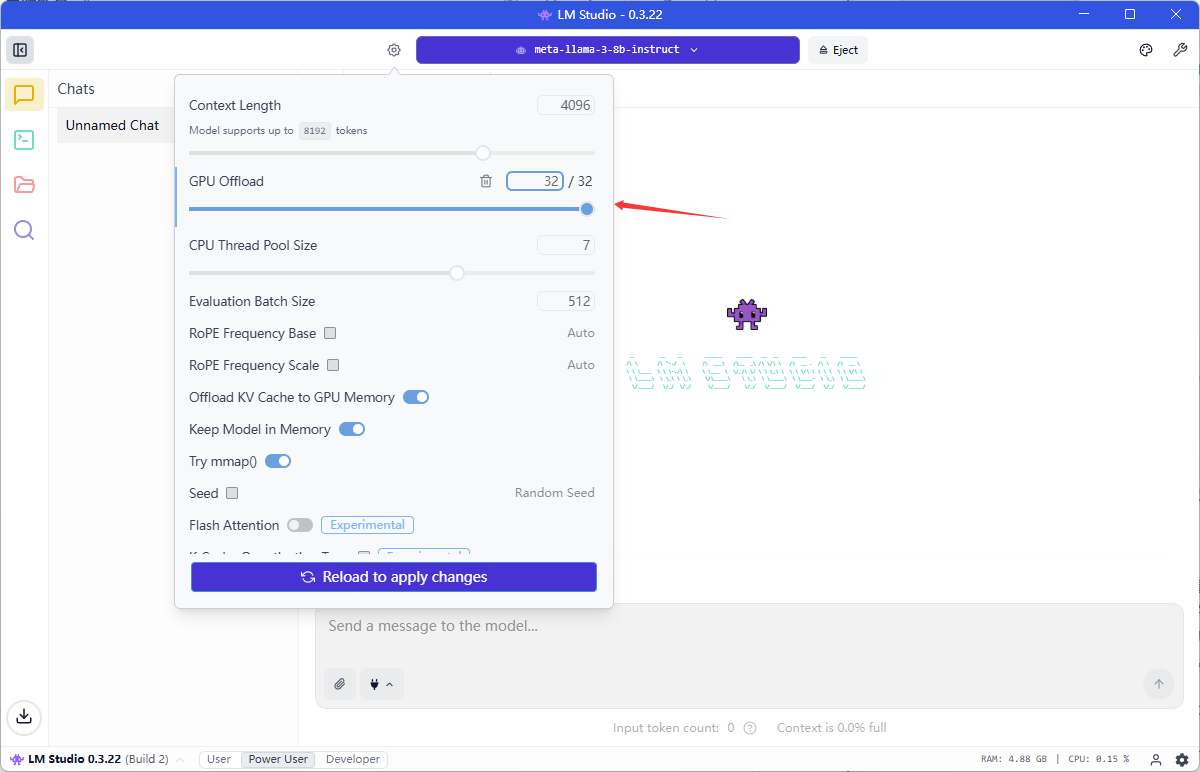Screen dimensions: 1200x772
Task: Click the Chats panel heading
Action: [76, 89]
